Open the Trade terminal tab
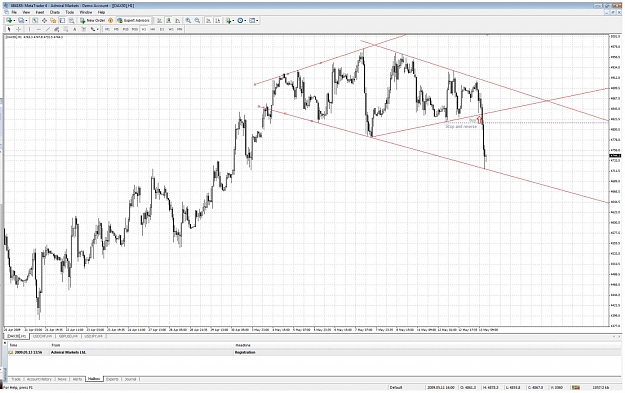This screenshot has width=625, height=393. (x=16, y=379)
